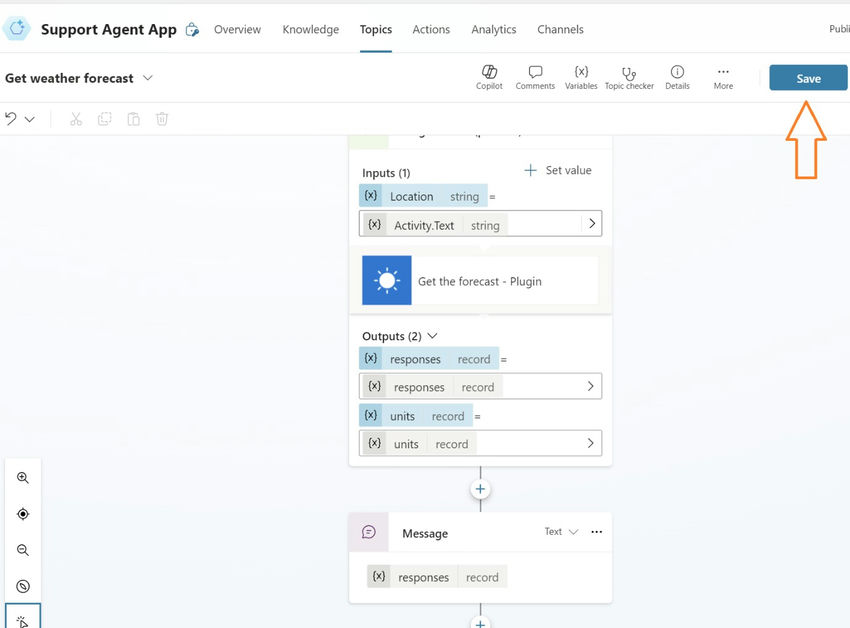
Task: Open responses record output variable picker
Action: [x=590, y=386]
